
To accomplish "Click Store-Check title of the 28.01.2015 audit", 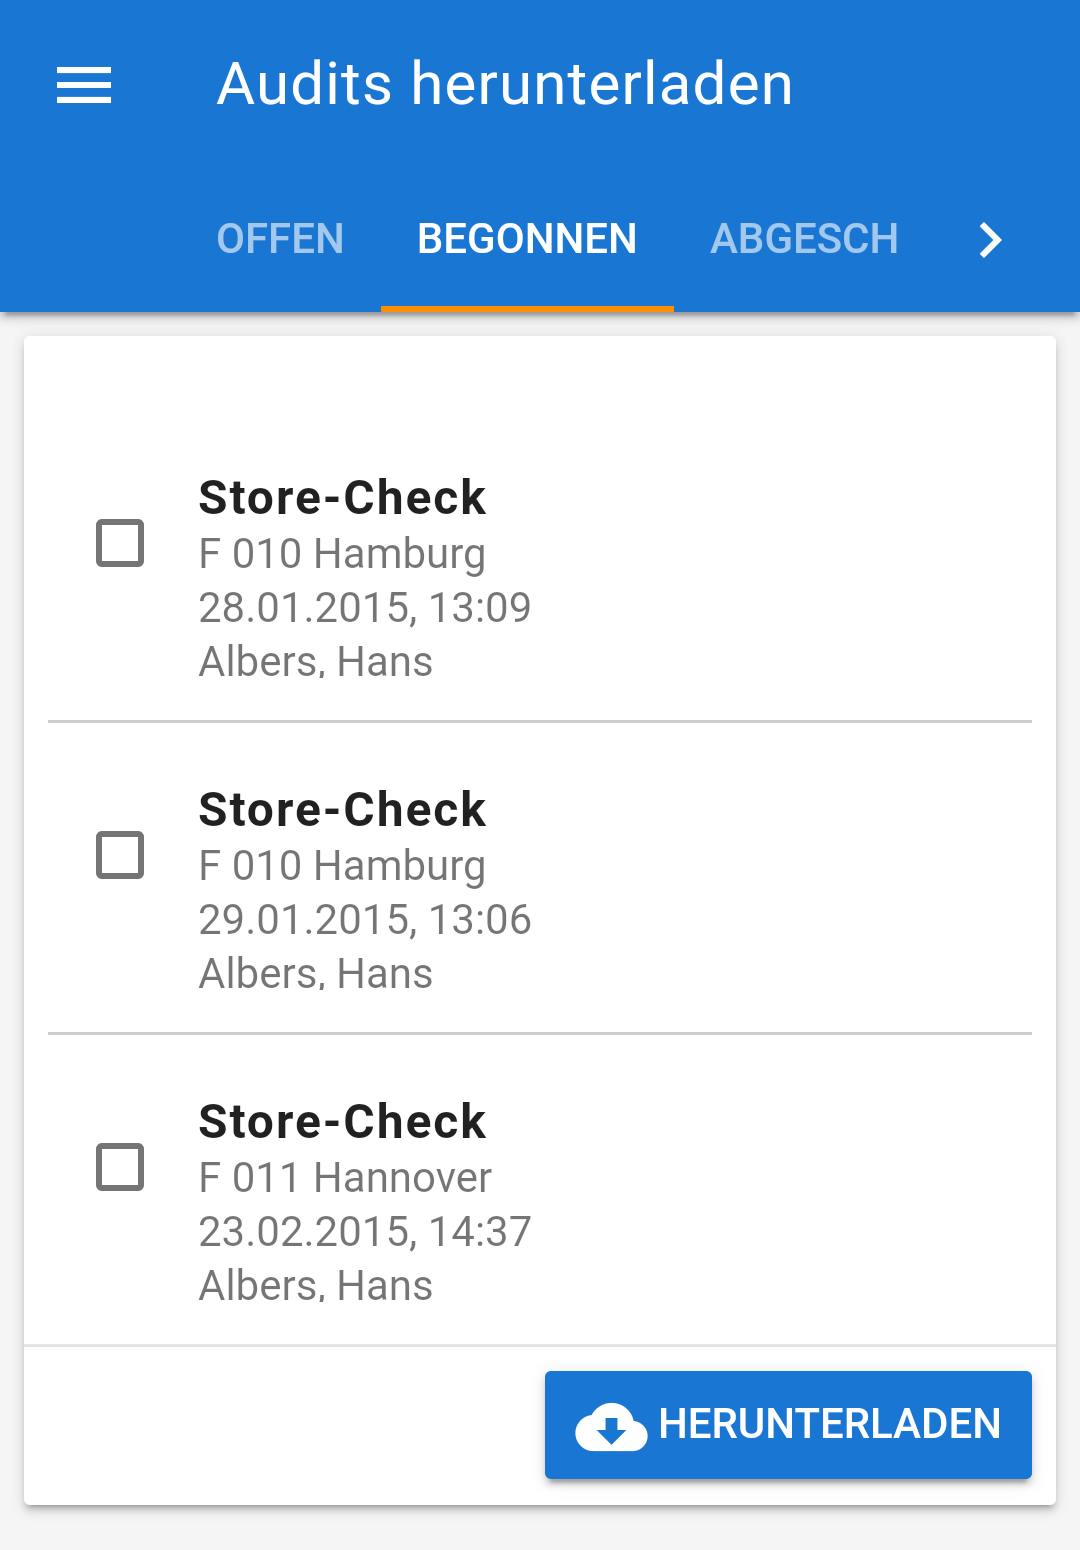I will click(342, 497).
